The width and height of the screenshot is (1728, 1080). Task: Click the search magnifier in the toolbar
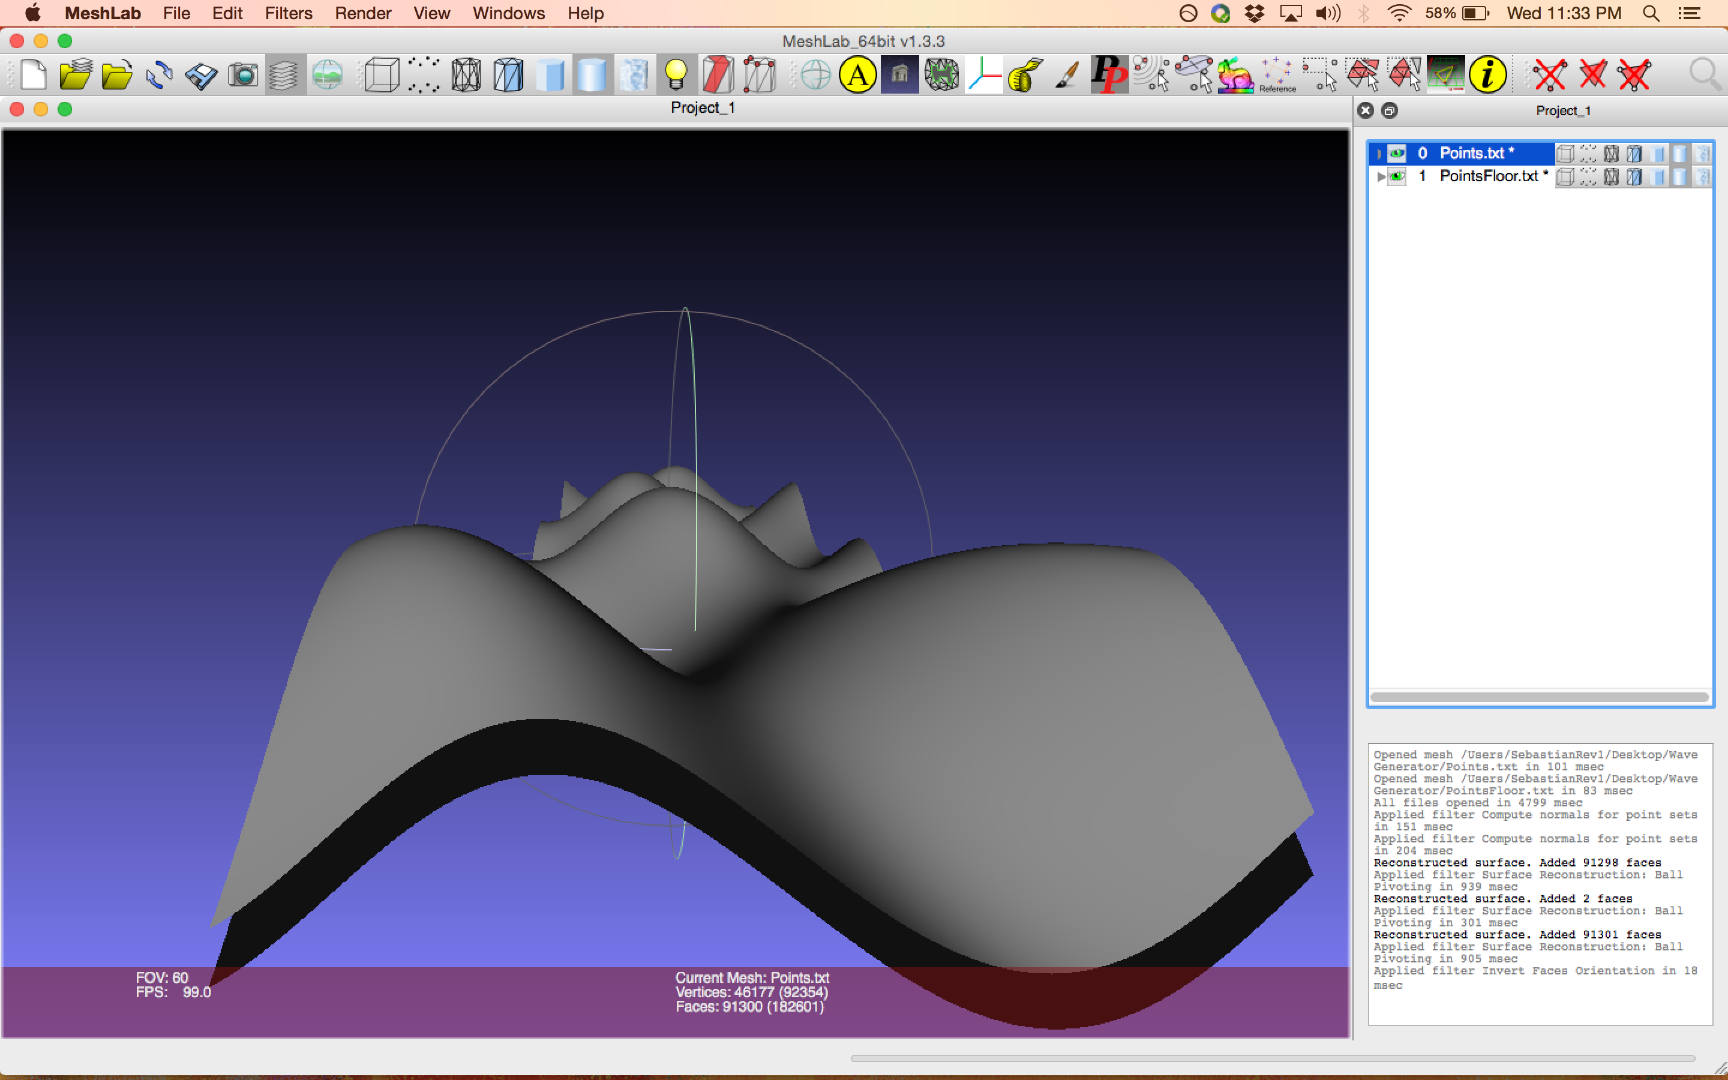coord(1702,74)
